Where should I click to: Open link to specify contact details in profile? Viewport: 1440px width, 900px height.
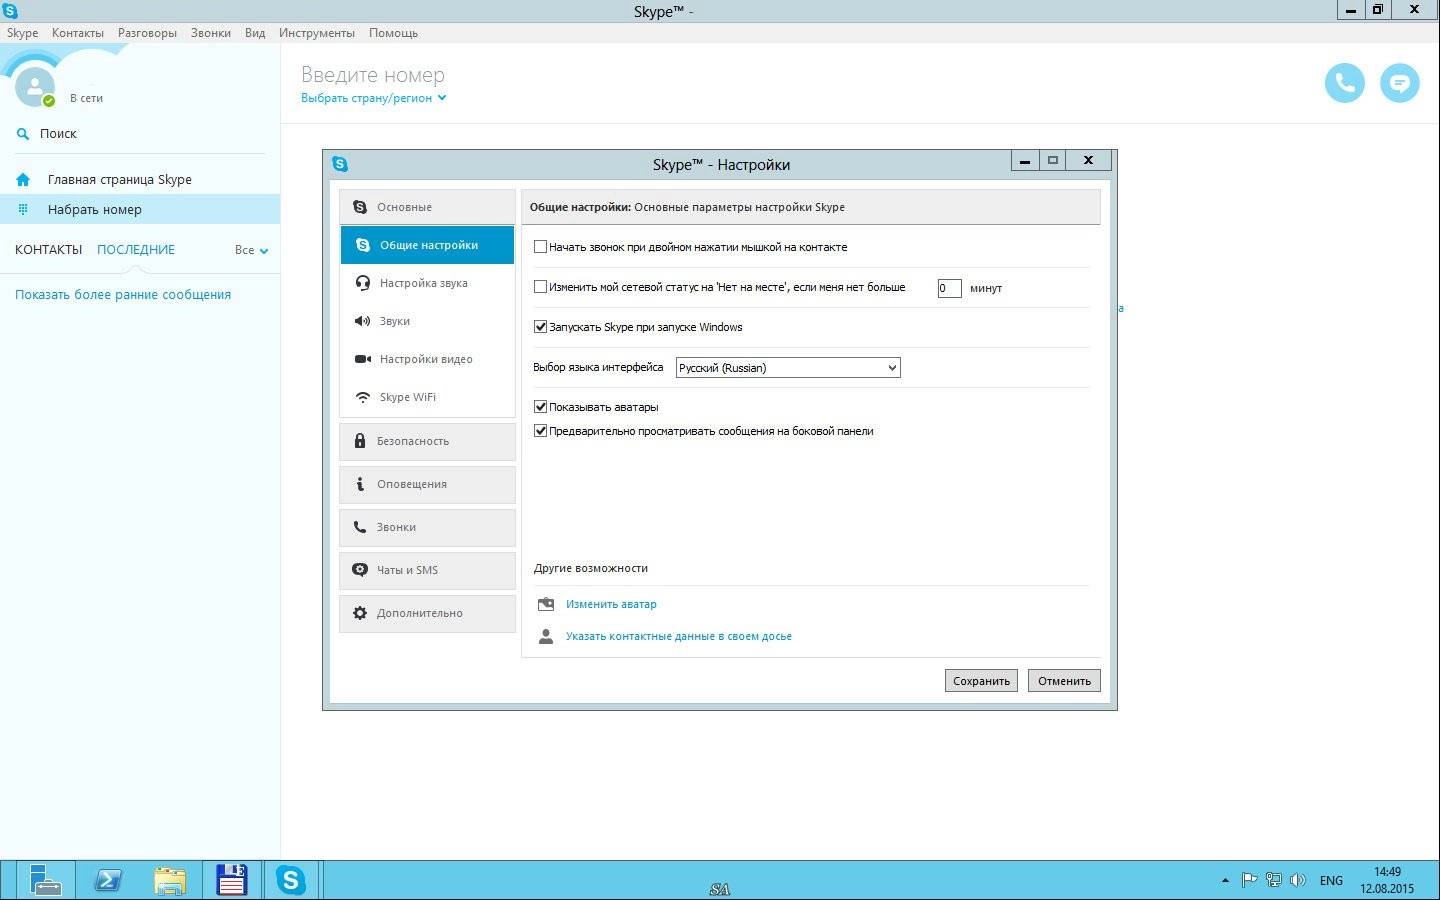[679, 636]
